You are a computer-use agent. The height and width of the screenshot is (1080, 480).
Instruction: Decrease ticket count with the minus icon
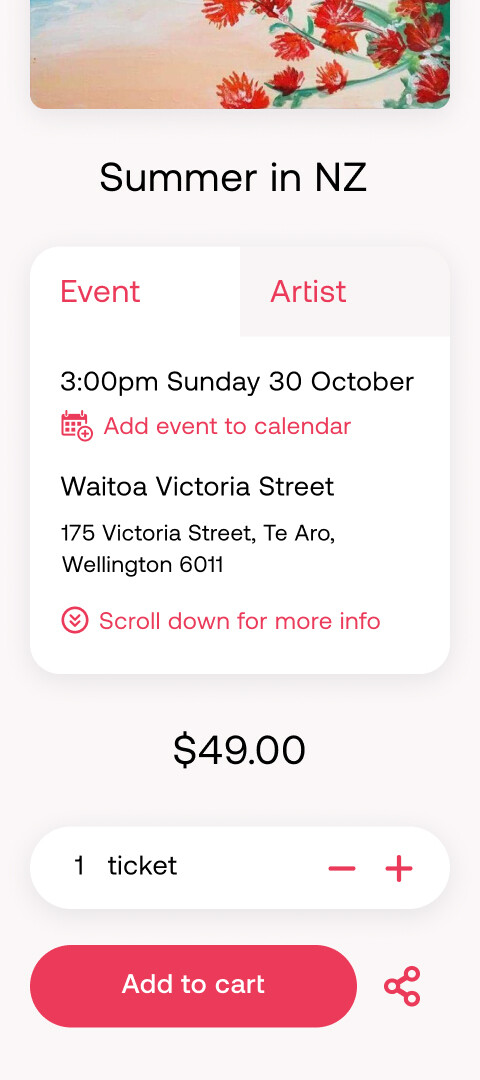342,869
